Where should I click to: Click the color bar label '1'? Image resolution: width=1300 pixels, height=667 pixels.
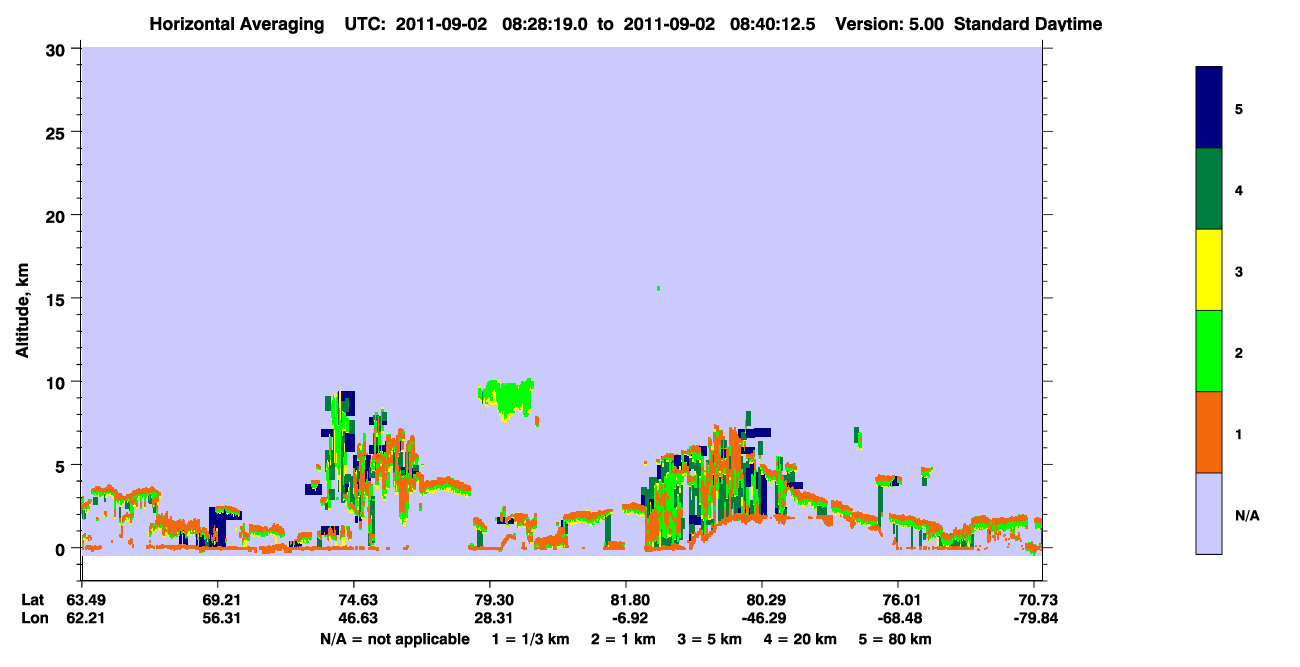(1239, 434)
